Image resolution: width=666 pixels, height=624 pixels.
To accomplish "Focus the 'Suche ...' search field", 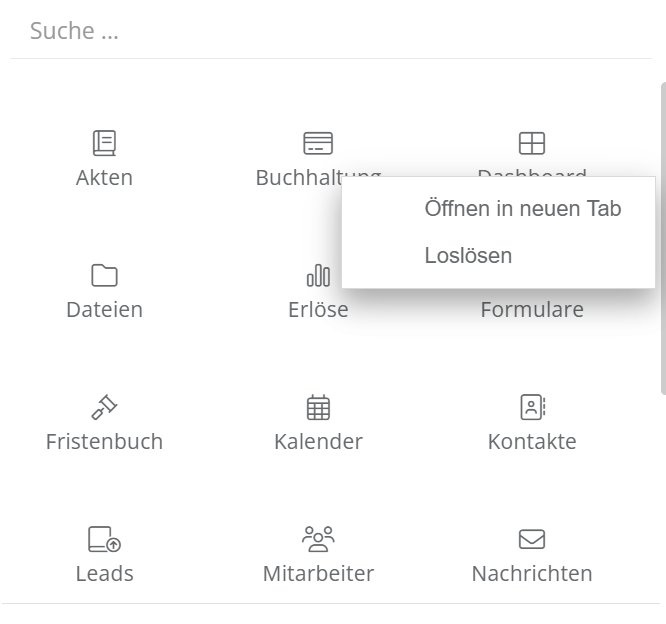I will [330, 31].
